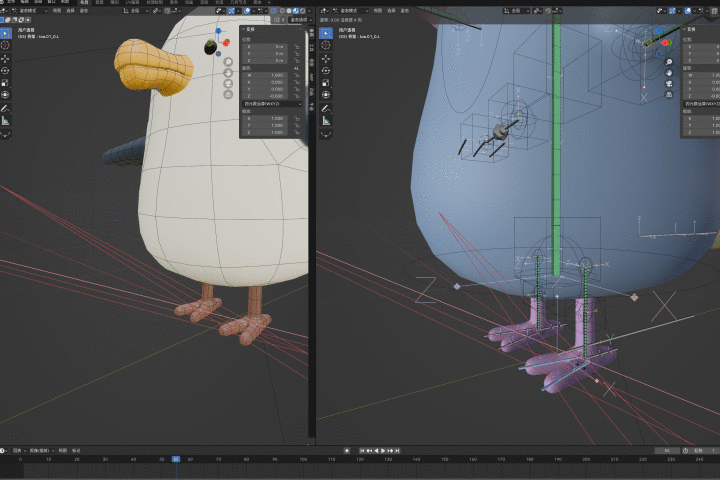Toggle show overlays in left viewport header
This screenshot has width=720, height=480.
pos(247,11)
